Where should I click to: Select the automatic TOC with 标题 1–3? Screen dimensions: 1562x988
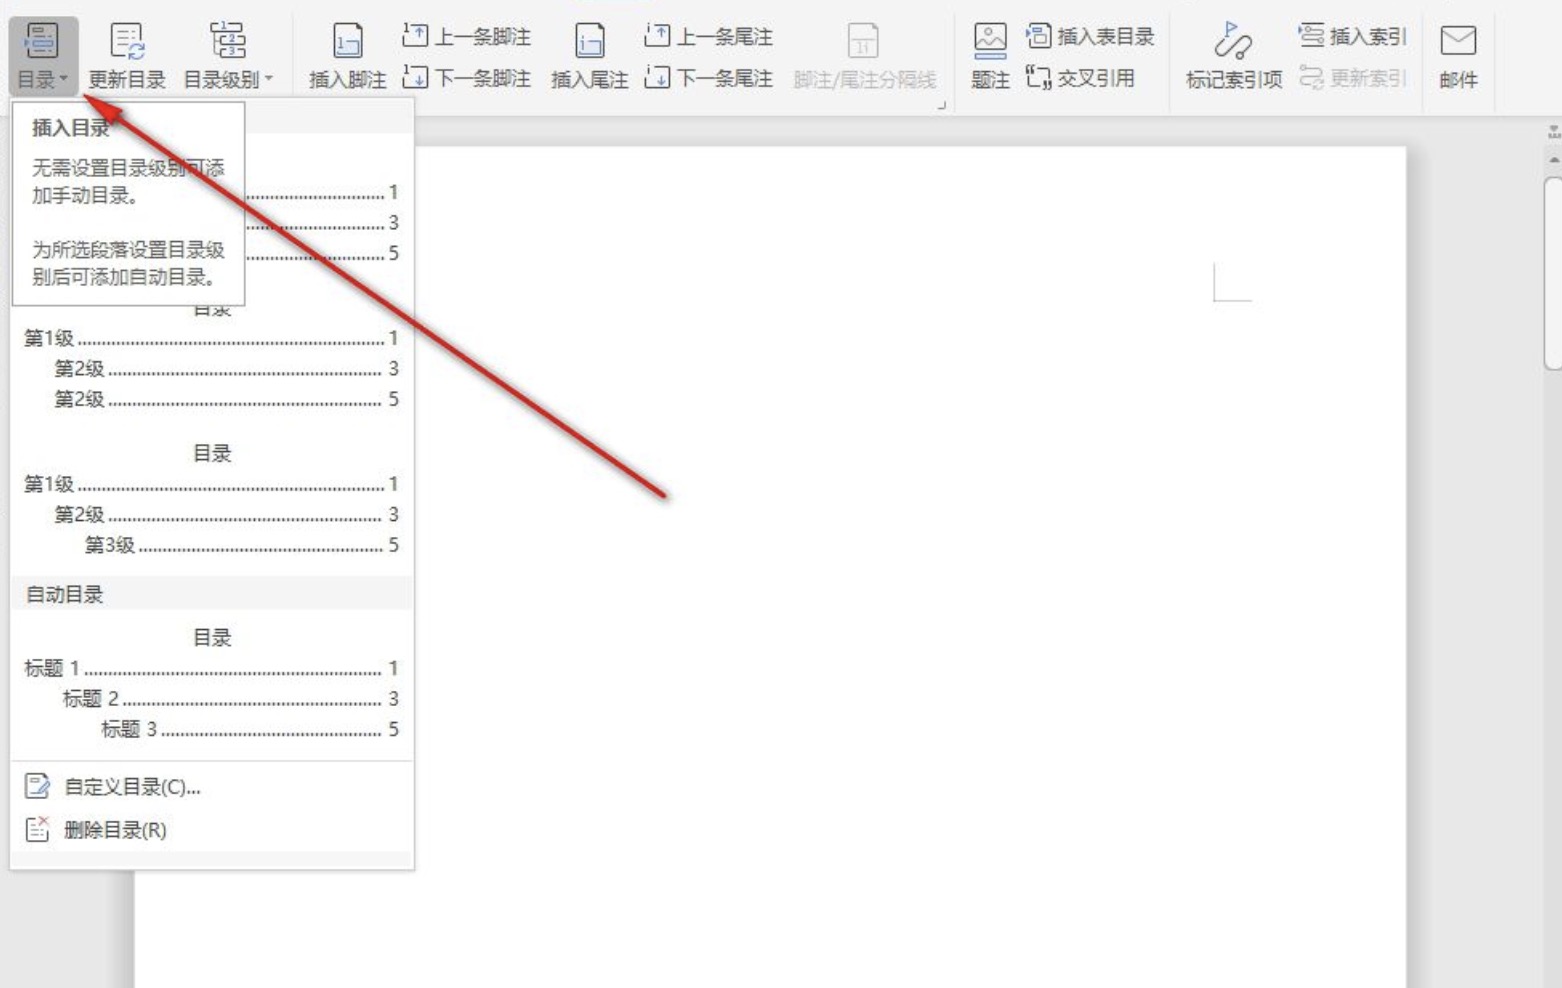click(x=211, y=684)
